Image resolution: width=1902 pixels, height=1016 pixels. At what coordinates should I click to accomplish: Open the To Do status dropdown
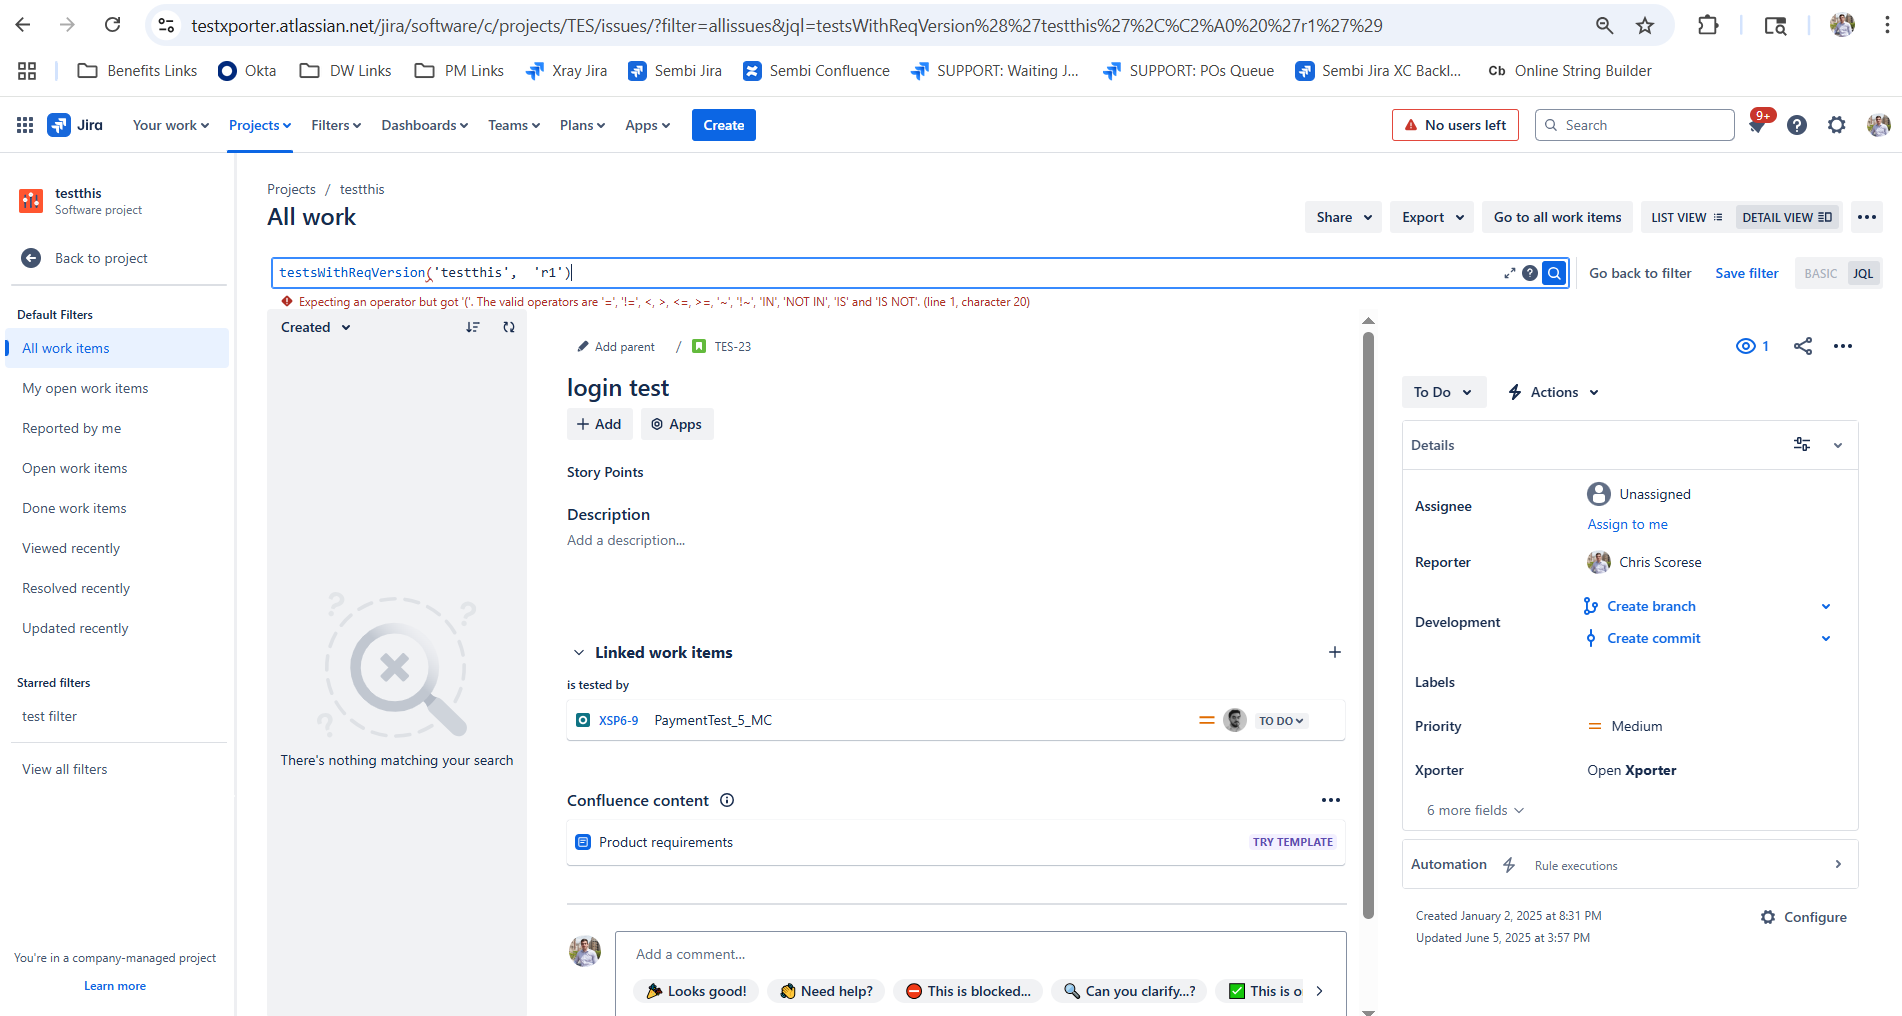tap(1443, 392)
